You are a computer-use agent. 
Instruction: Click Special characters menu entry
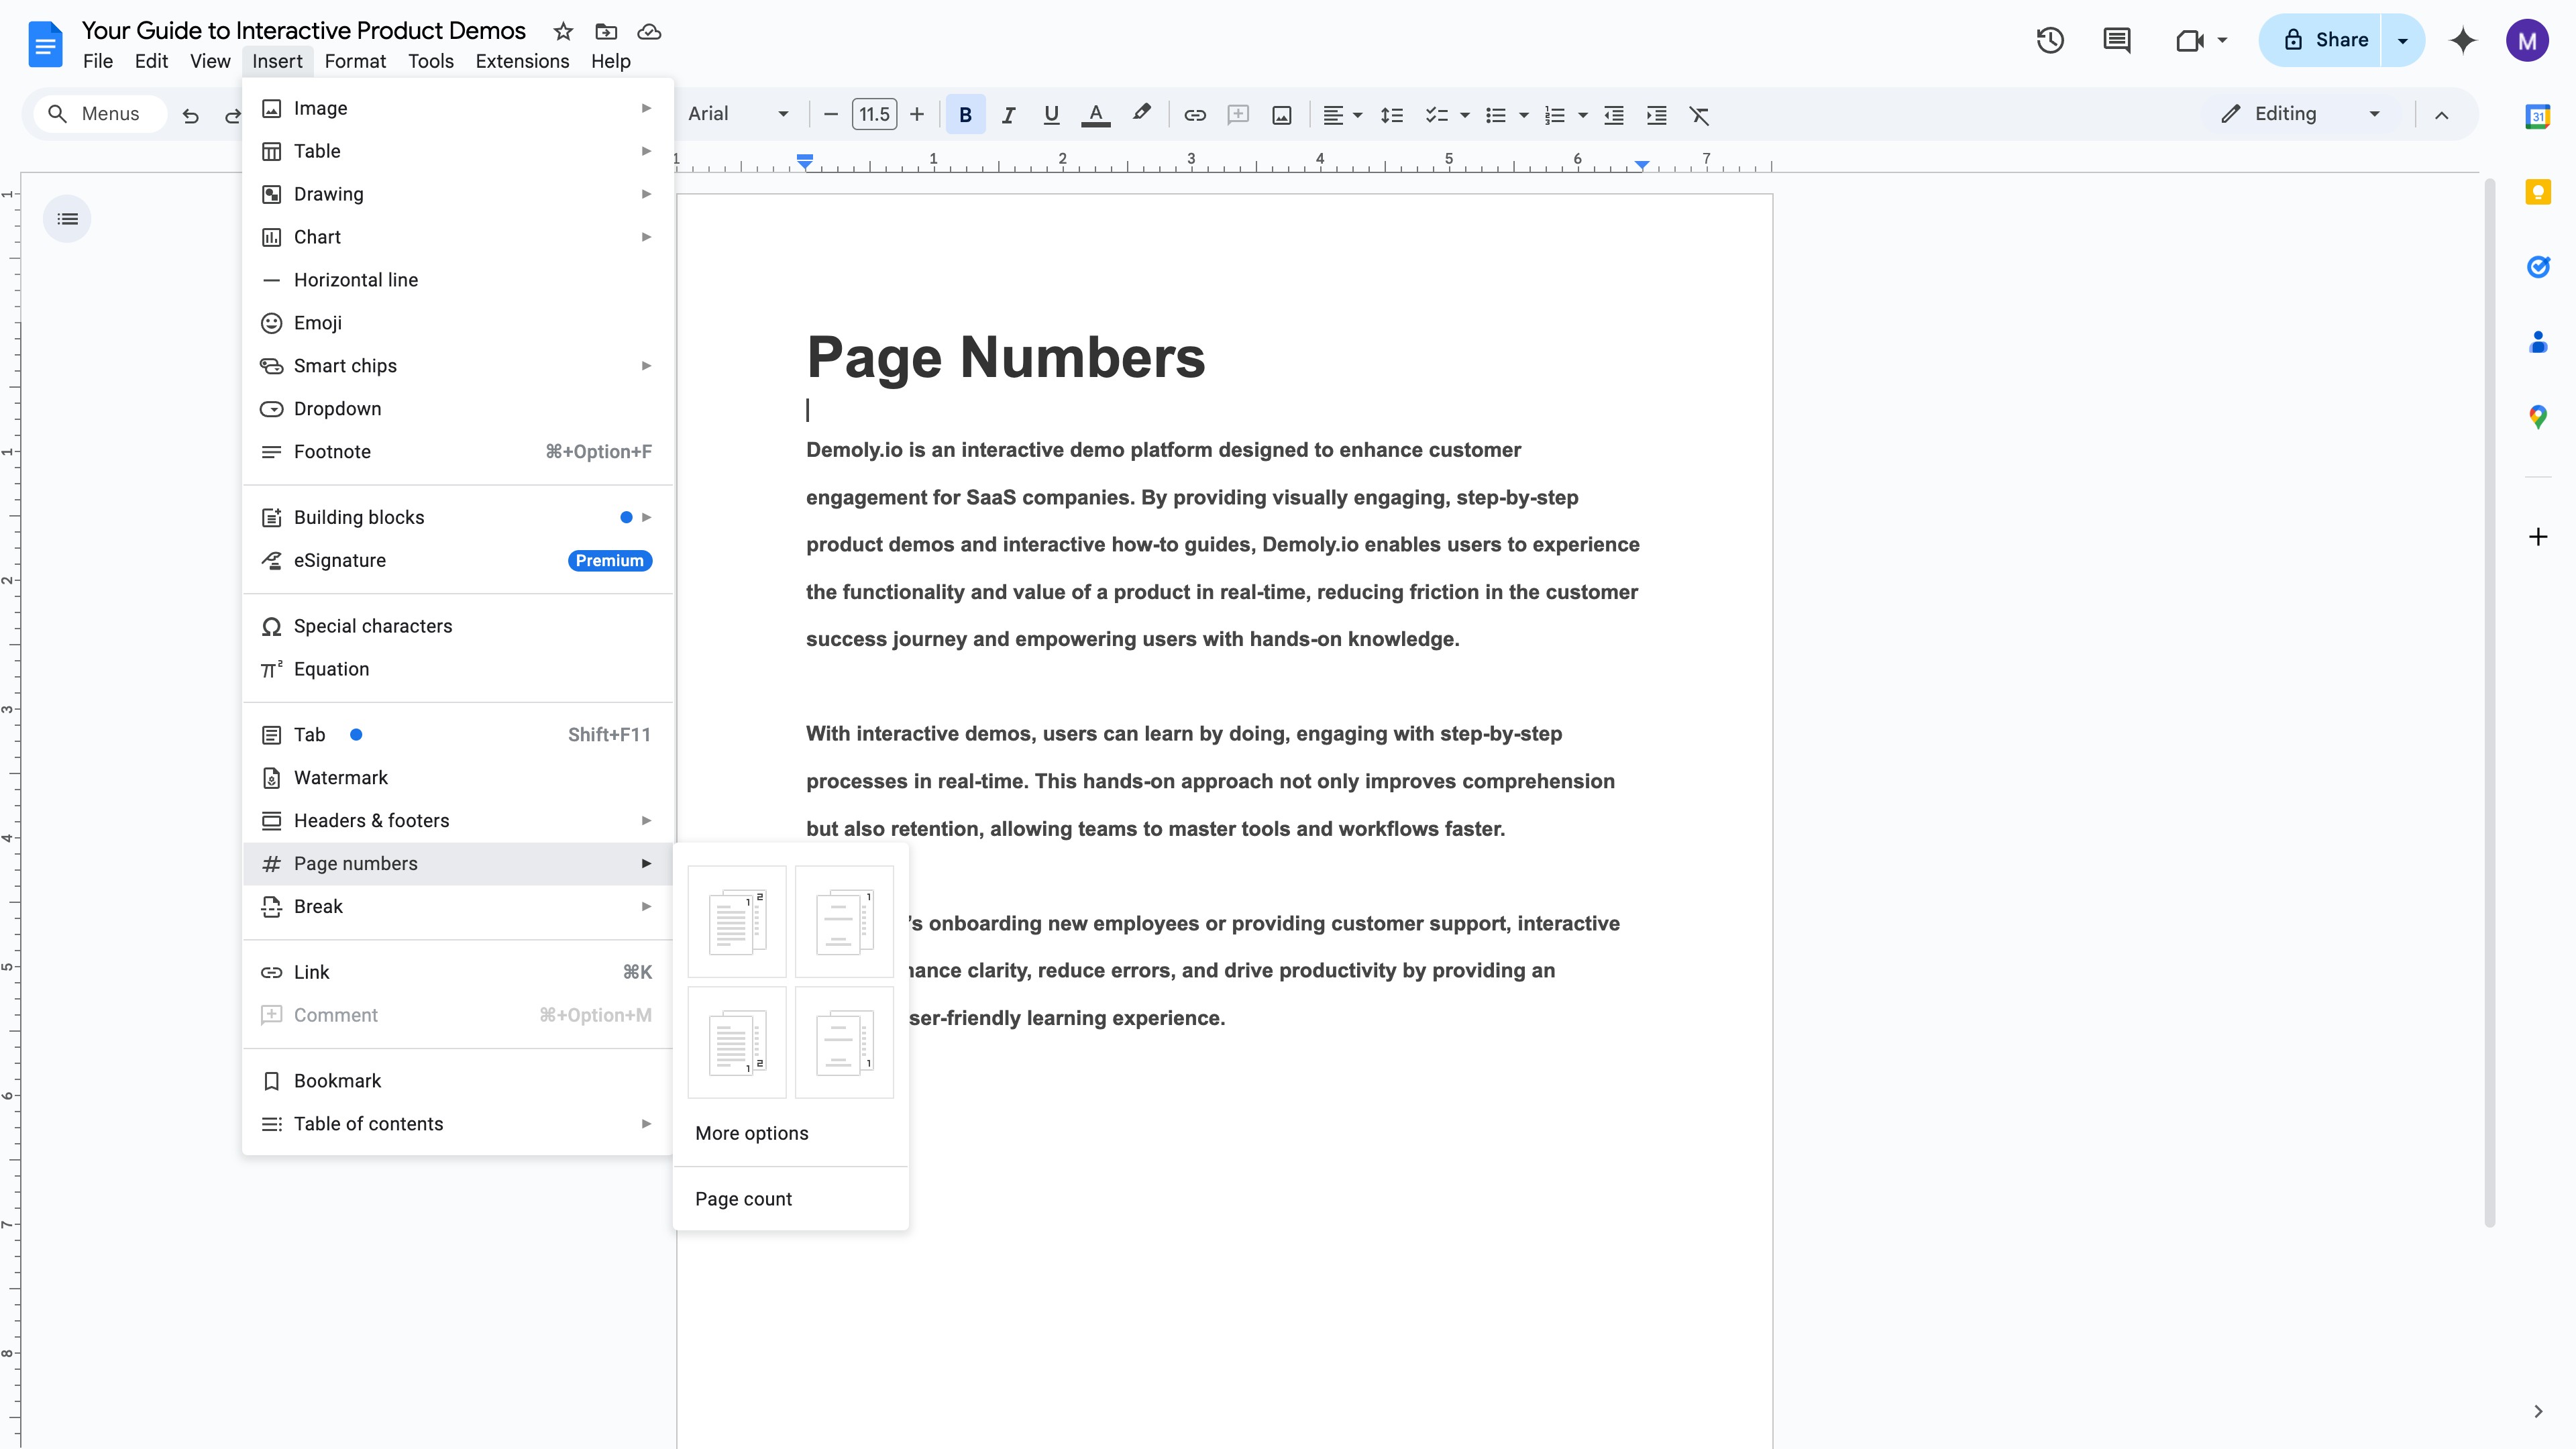pos(458,626)
